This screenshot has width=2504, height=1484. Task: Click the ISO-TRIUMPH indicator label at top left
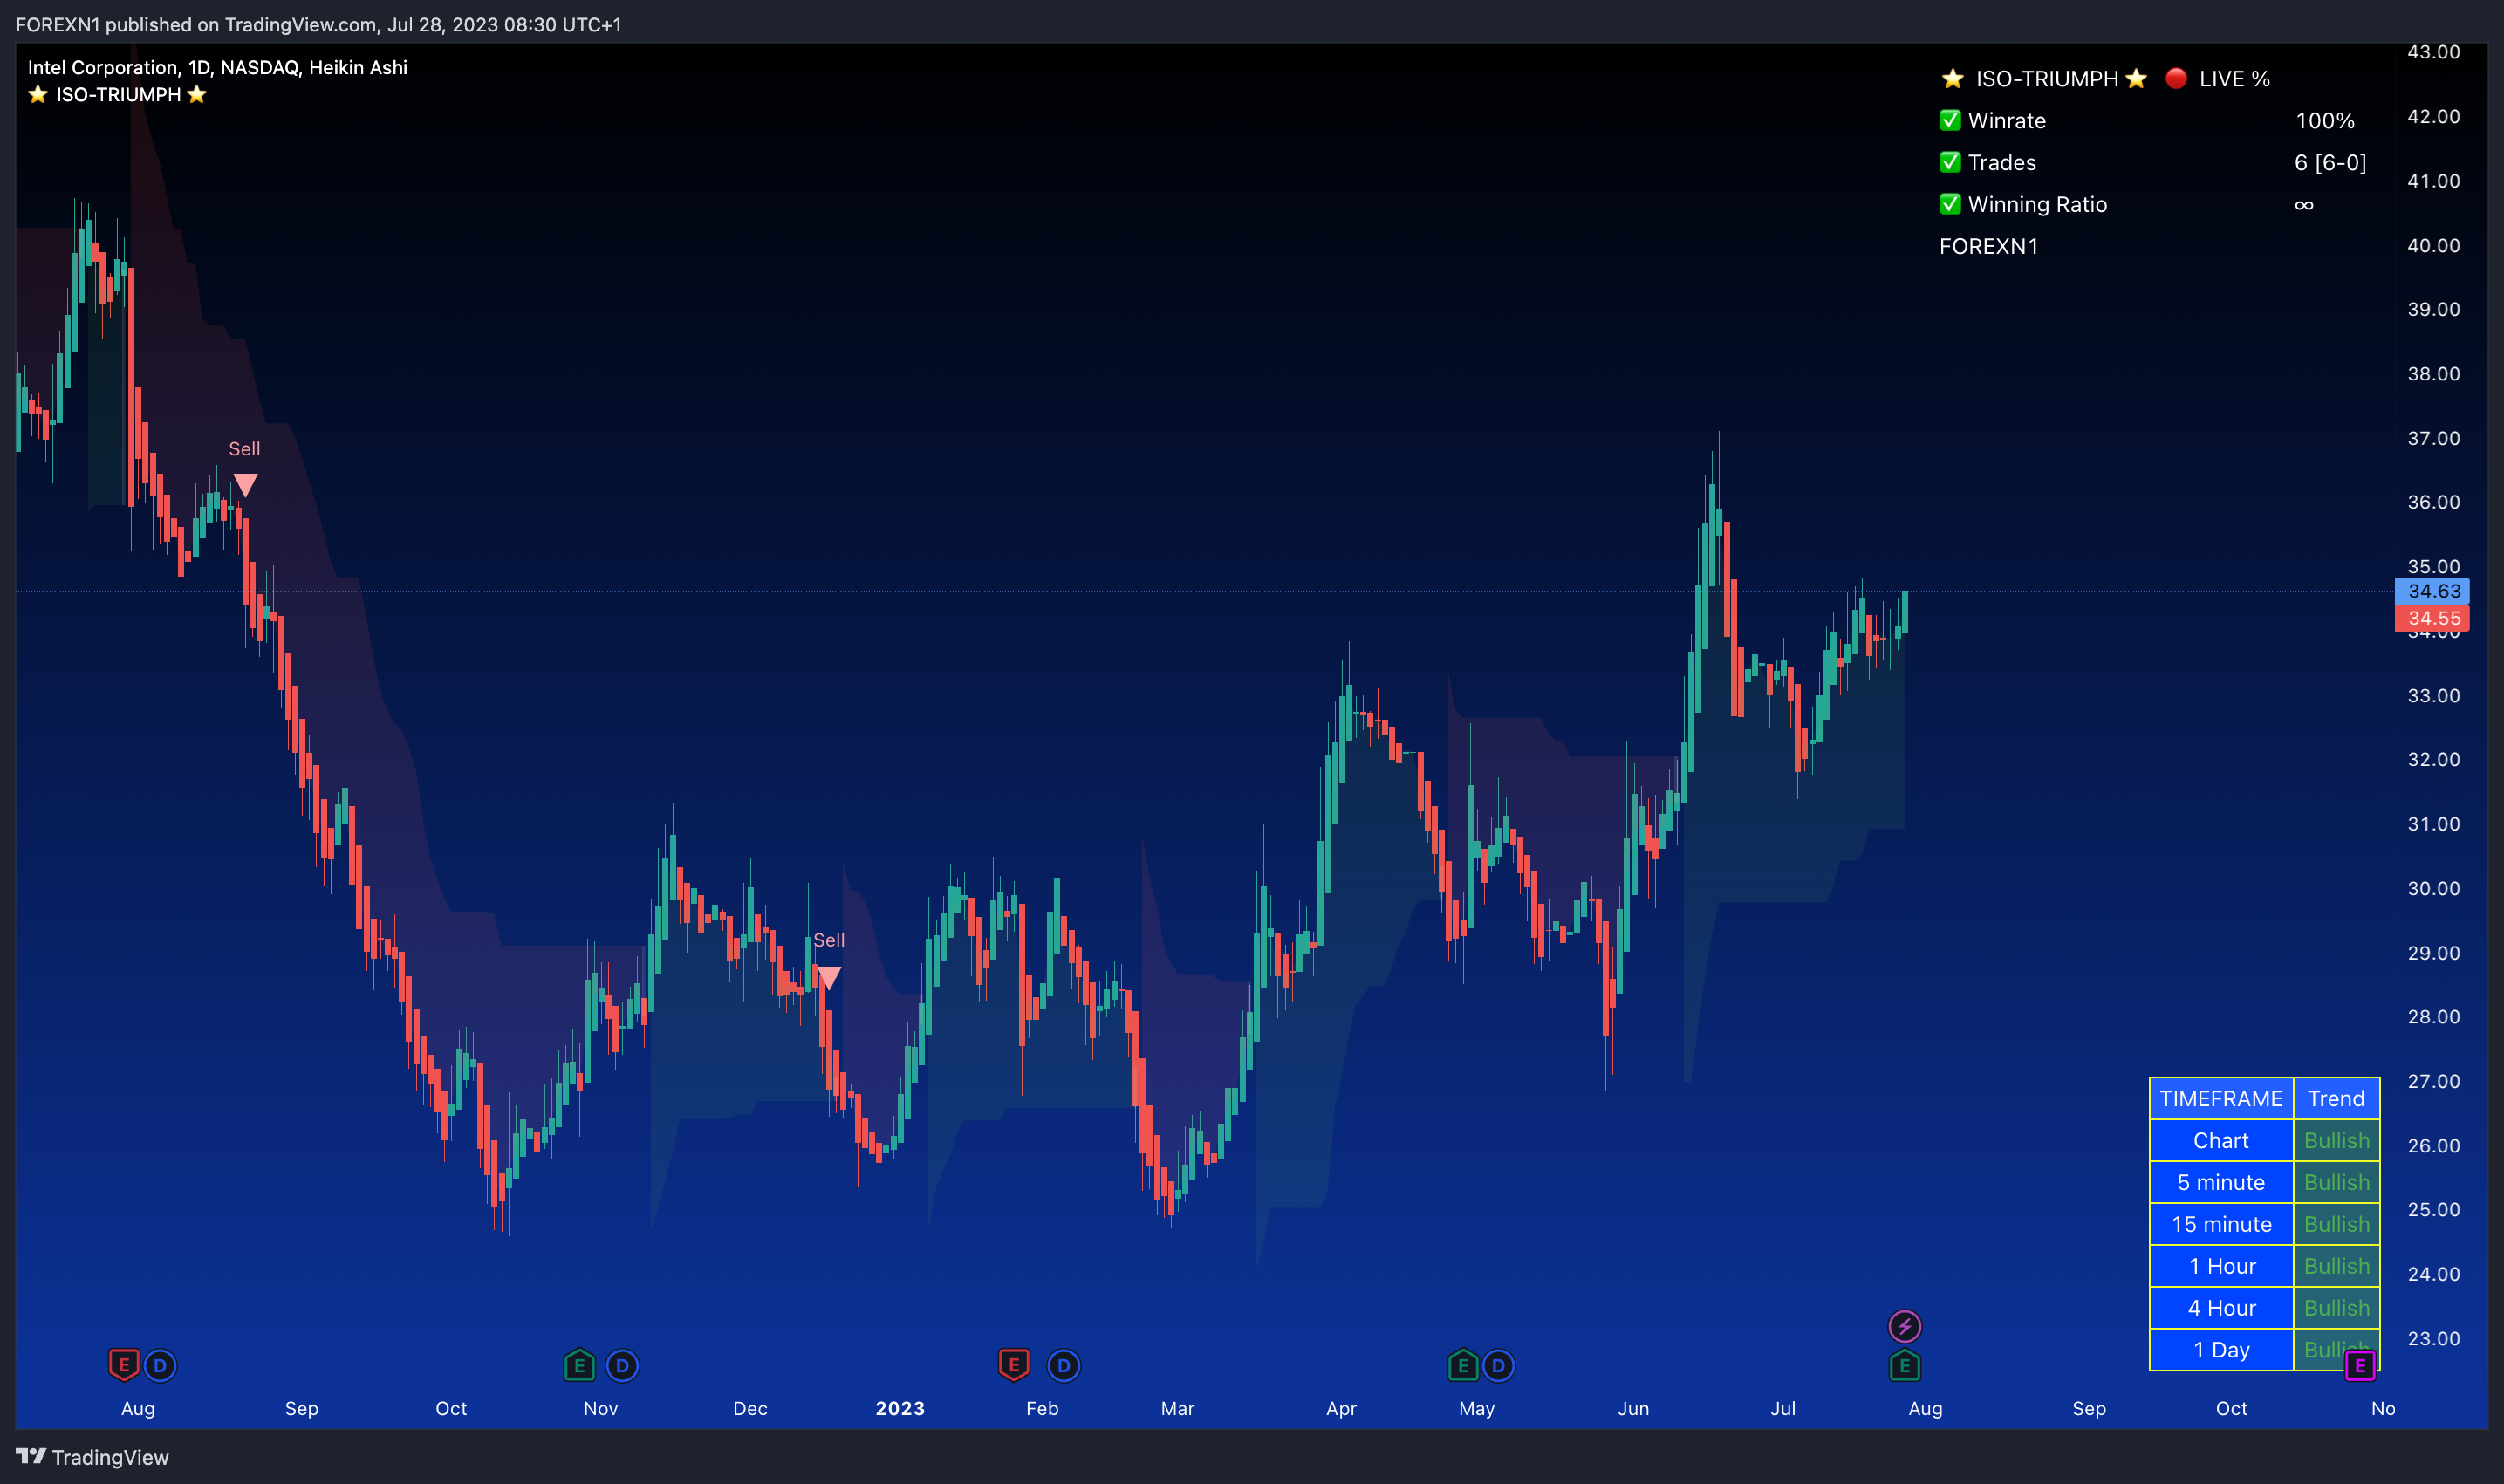click(118, 94)
